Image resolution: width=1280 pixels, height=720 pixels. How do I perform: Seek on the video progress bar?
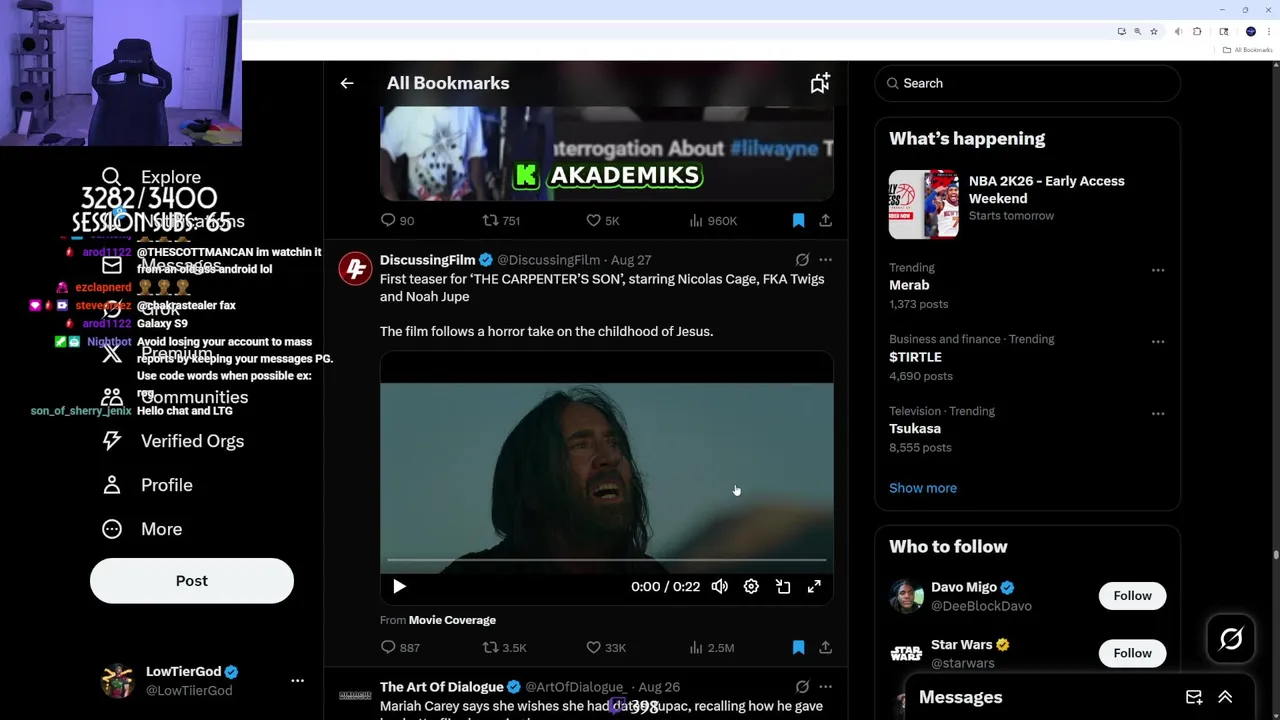[x=607, y=561]
